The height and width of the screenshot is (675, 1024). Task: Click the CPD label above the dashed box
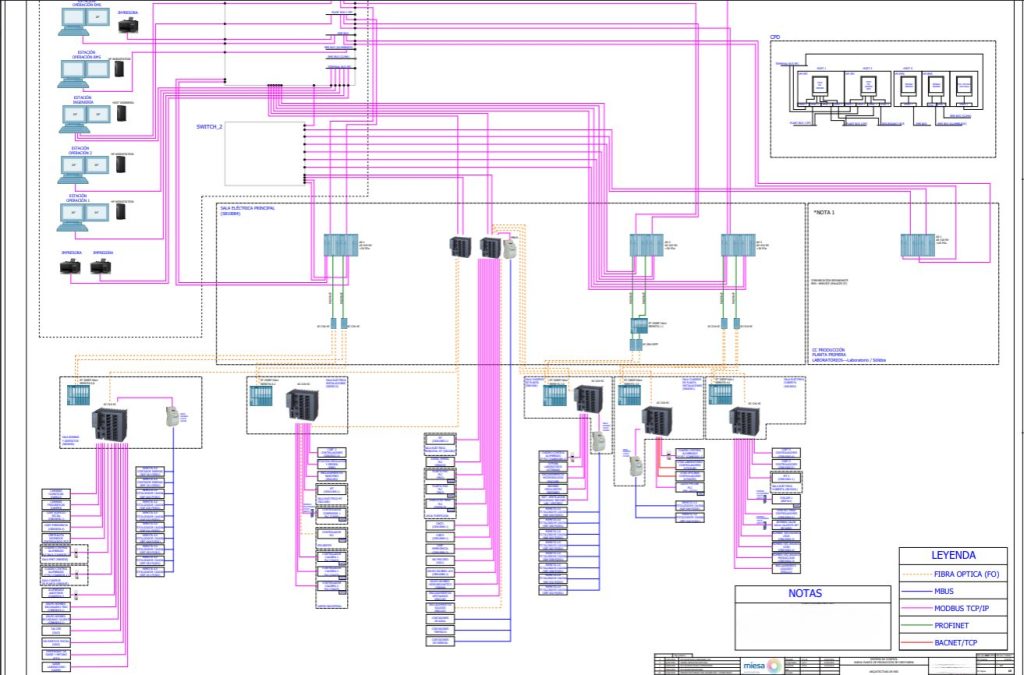[775, 37]
